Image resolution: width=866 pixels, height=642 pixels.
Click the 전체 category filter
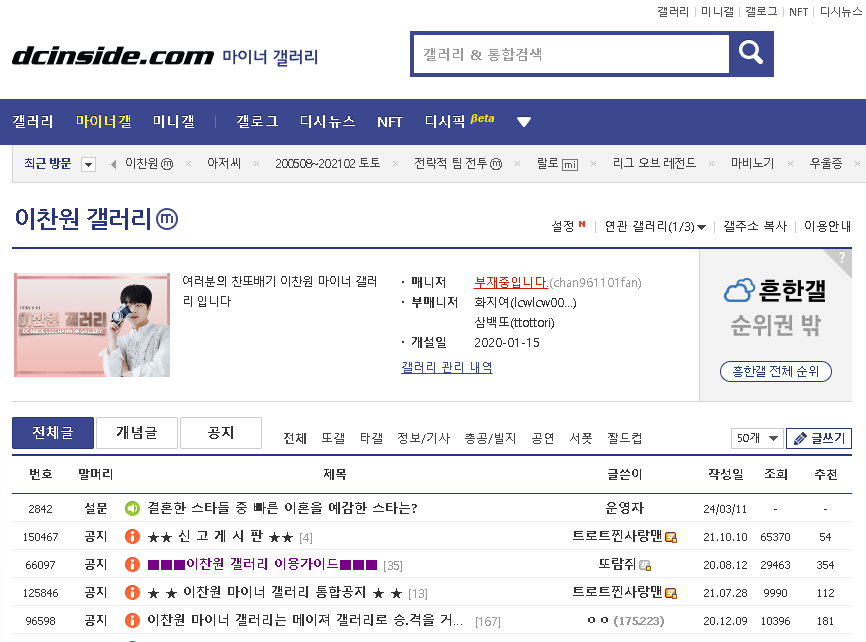pyautogui.click(x=295, y=439)
